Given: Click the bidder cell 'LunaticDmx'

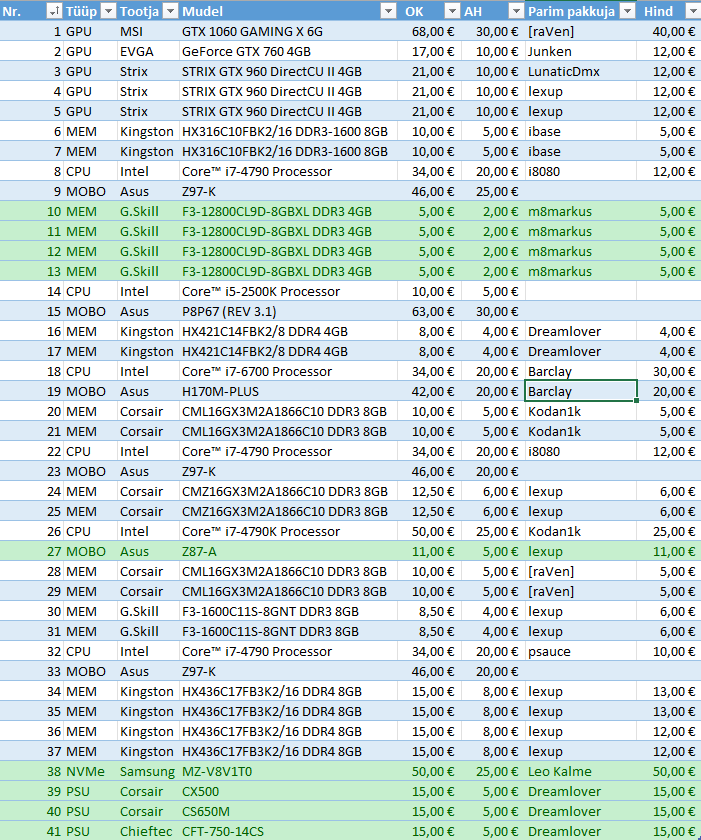Looking at the screenshot, I should 581,72.
